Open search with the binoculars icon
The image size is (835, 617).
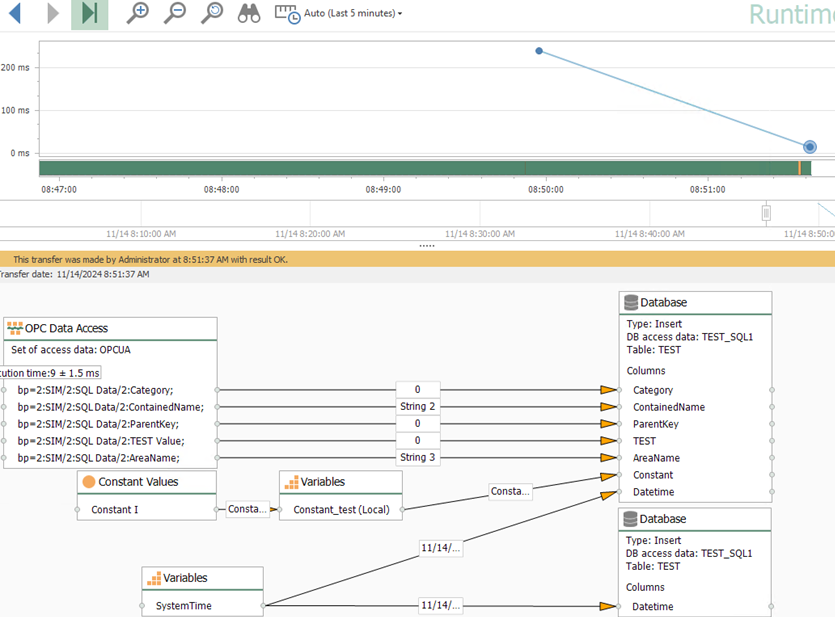(x=249, y=14)
